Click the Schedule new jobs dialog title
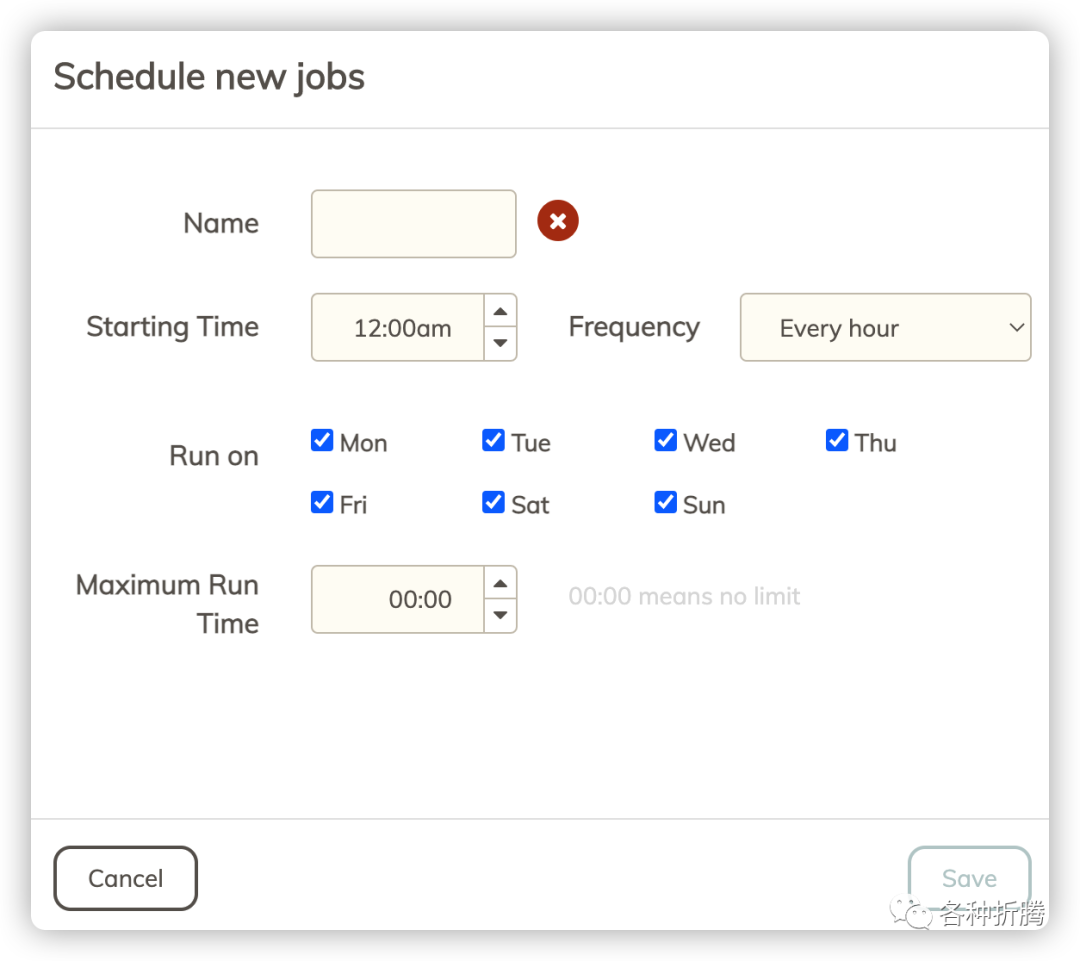Screen dimensions: 1080x961 click(x=209, y=77)
